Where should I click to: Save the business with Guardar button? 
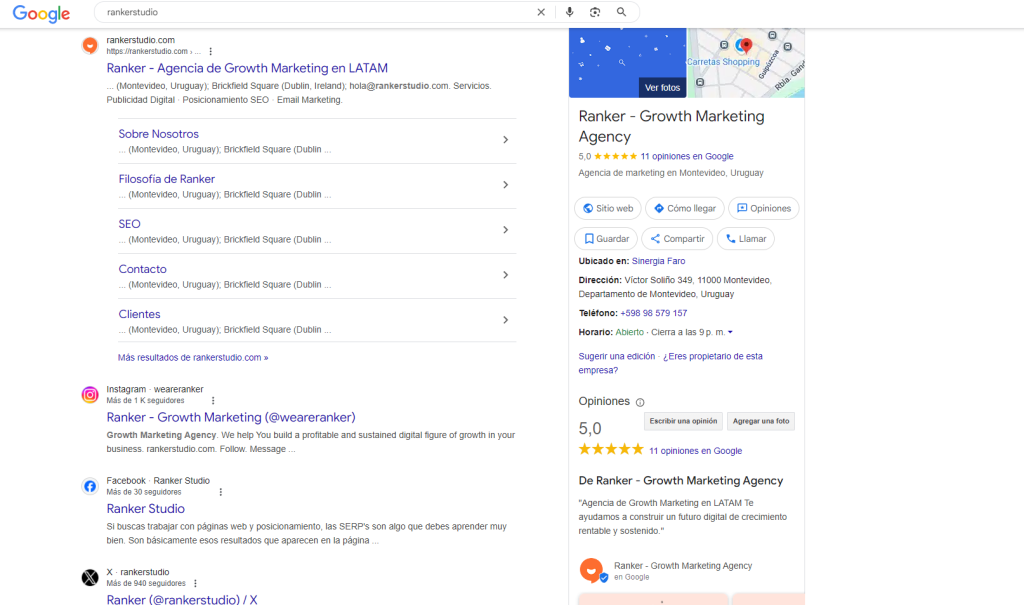606,239
